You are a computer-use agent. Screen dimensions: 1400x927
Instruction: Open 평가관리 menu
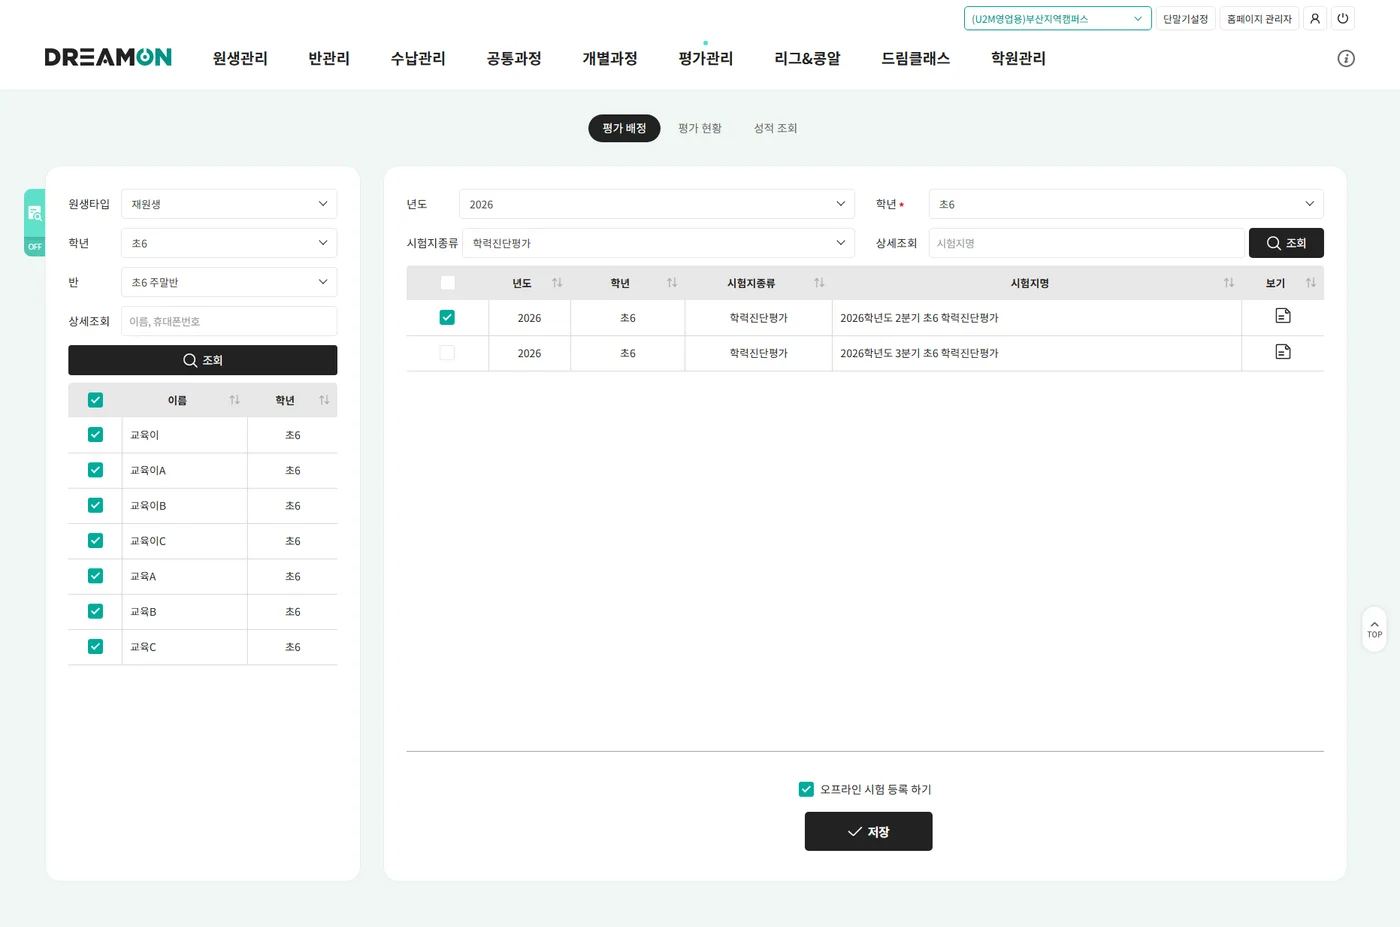[x=706, y=58]
